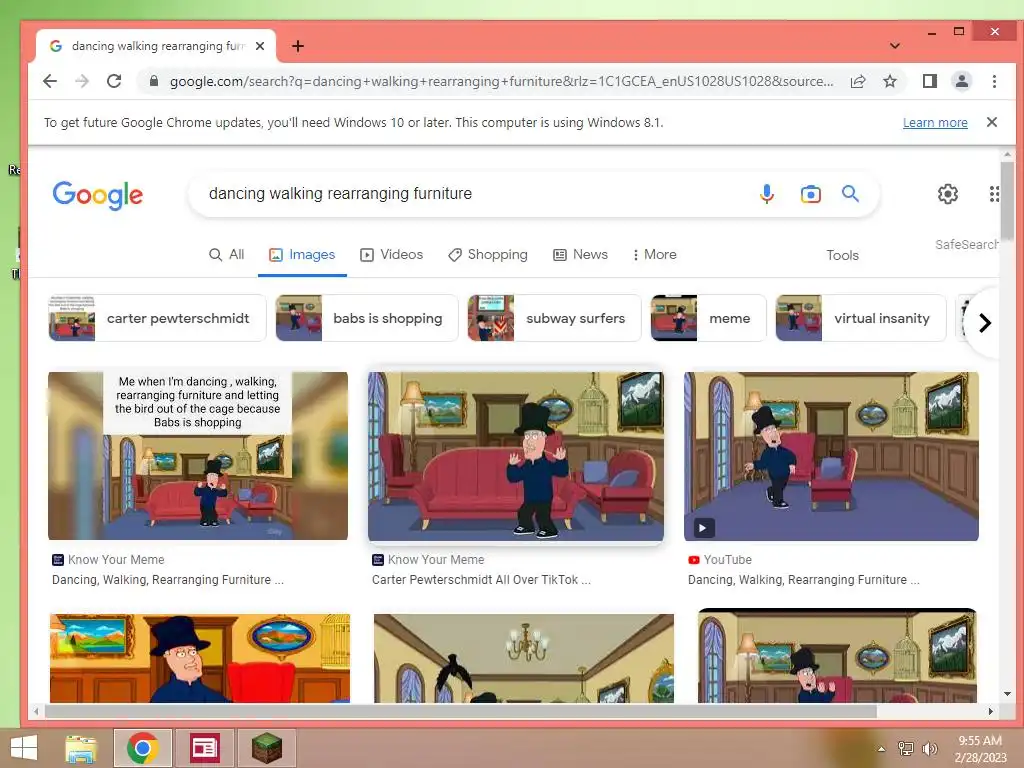The image size is (1024, 768).
Task: Switch to the All results tab
Action: click(227, 255)
